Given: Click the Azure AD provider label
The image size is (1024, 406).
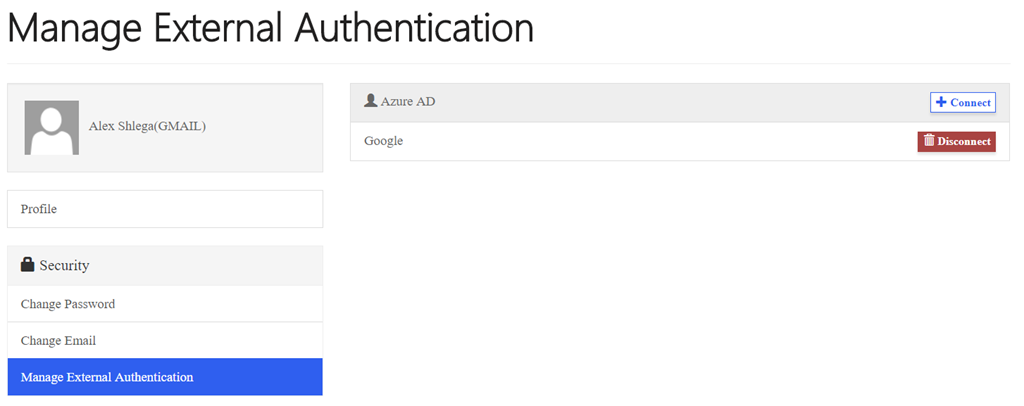Looking at the screenshot, I should (x=408, y=102).
